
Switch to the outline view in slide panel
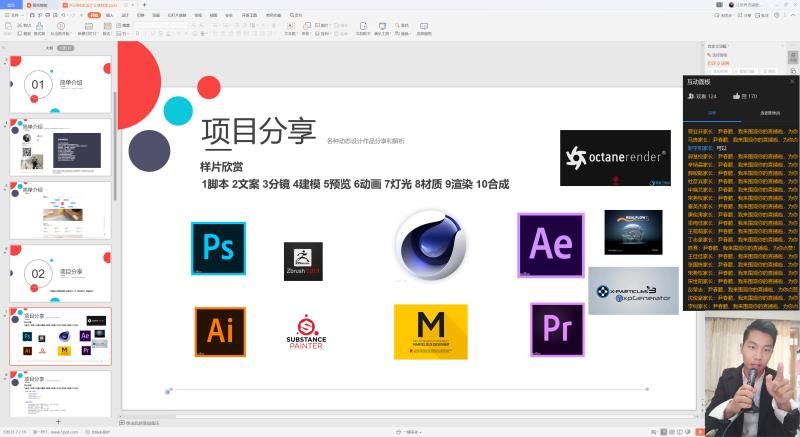47,47
